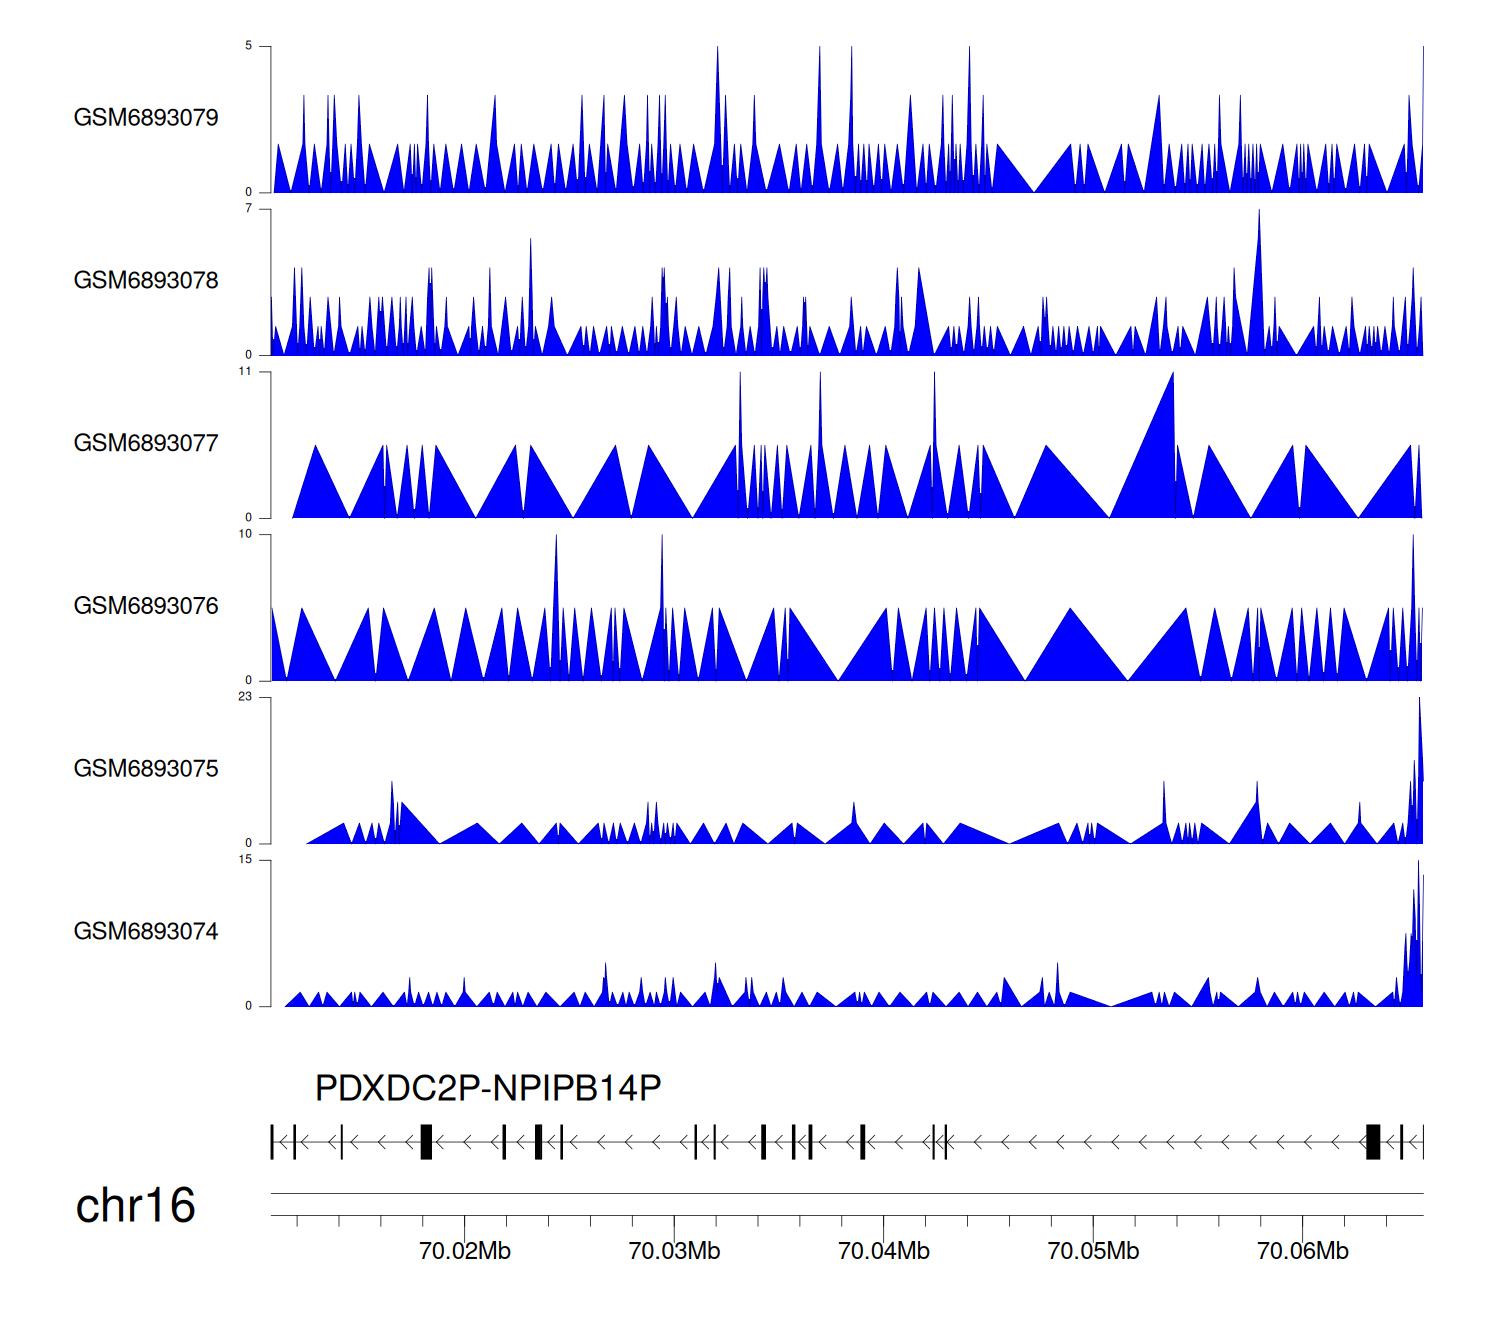1500x1320 pixels.
Task: Click the 70.05Mb coordinate label
Action: (1093, 1252)
